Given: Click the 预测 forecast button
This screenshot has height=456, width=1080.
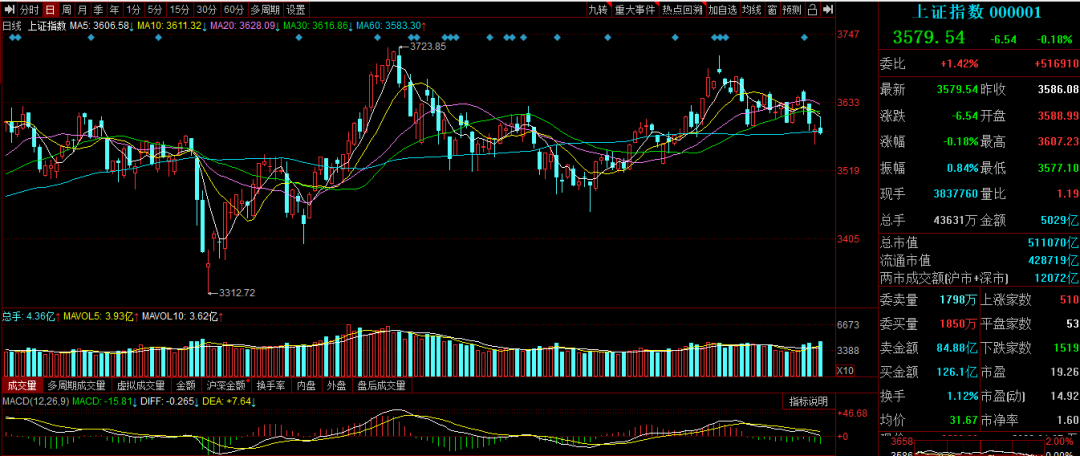Looking at the screenshot, I should (x=793, y=10).
